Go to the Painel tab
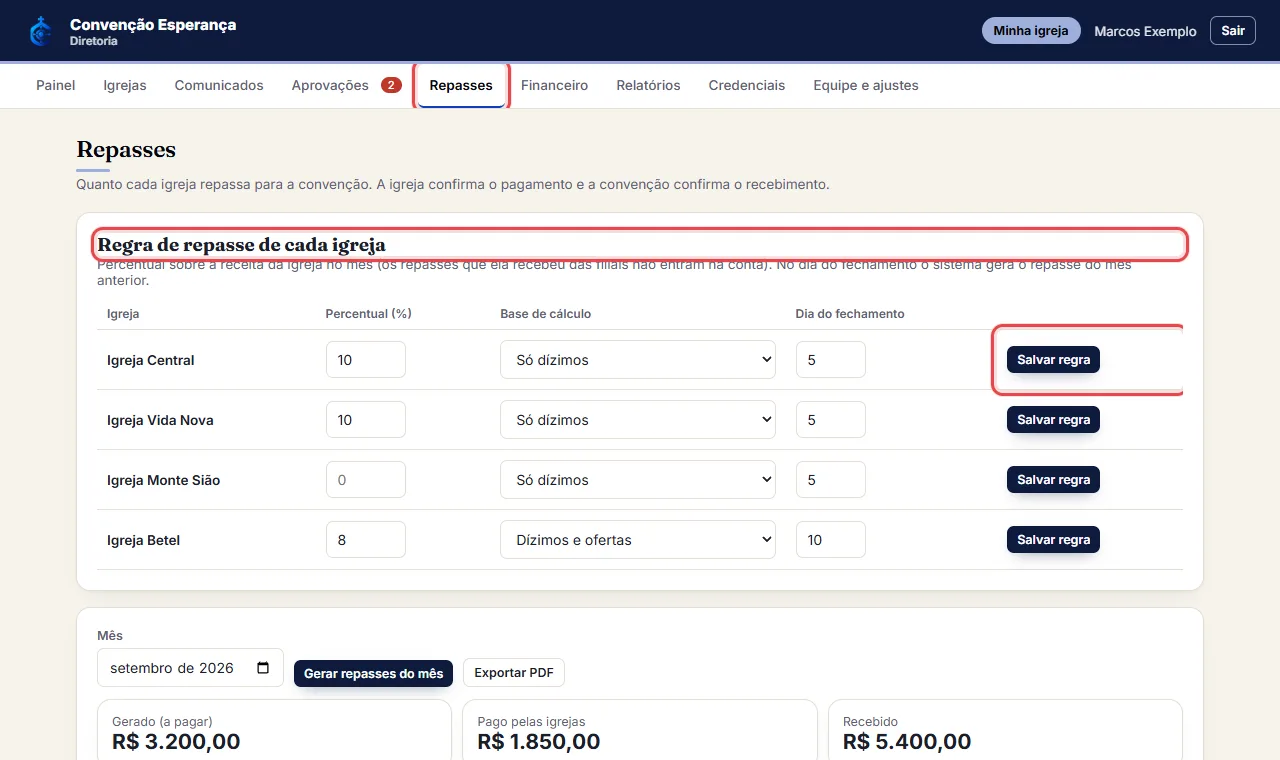Screen dimensions: 1280x760 pyautogui.click(x=56, y=85)
